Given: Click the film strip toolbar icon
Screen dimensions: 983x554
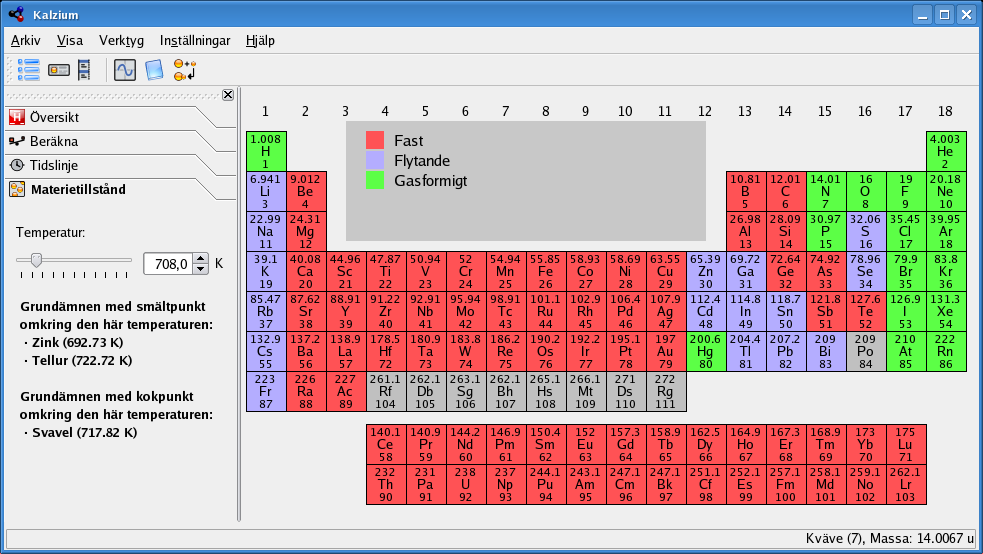Looking at the screenshot, I should (x=84, y=70).
